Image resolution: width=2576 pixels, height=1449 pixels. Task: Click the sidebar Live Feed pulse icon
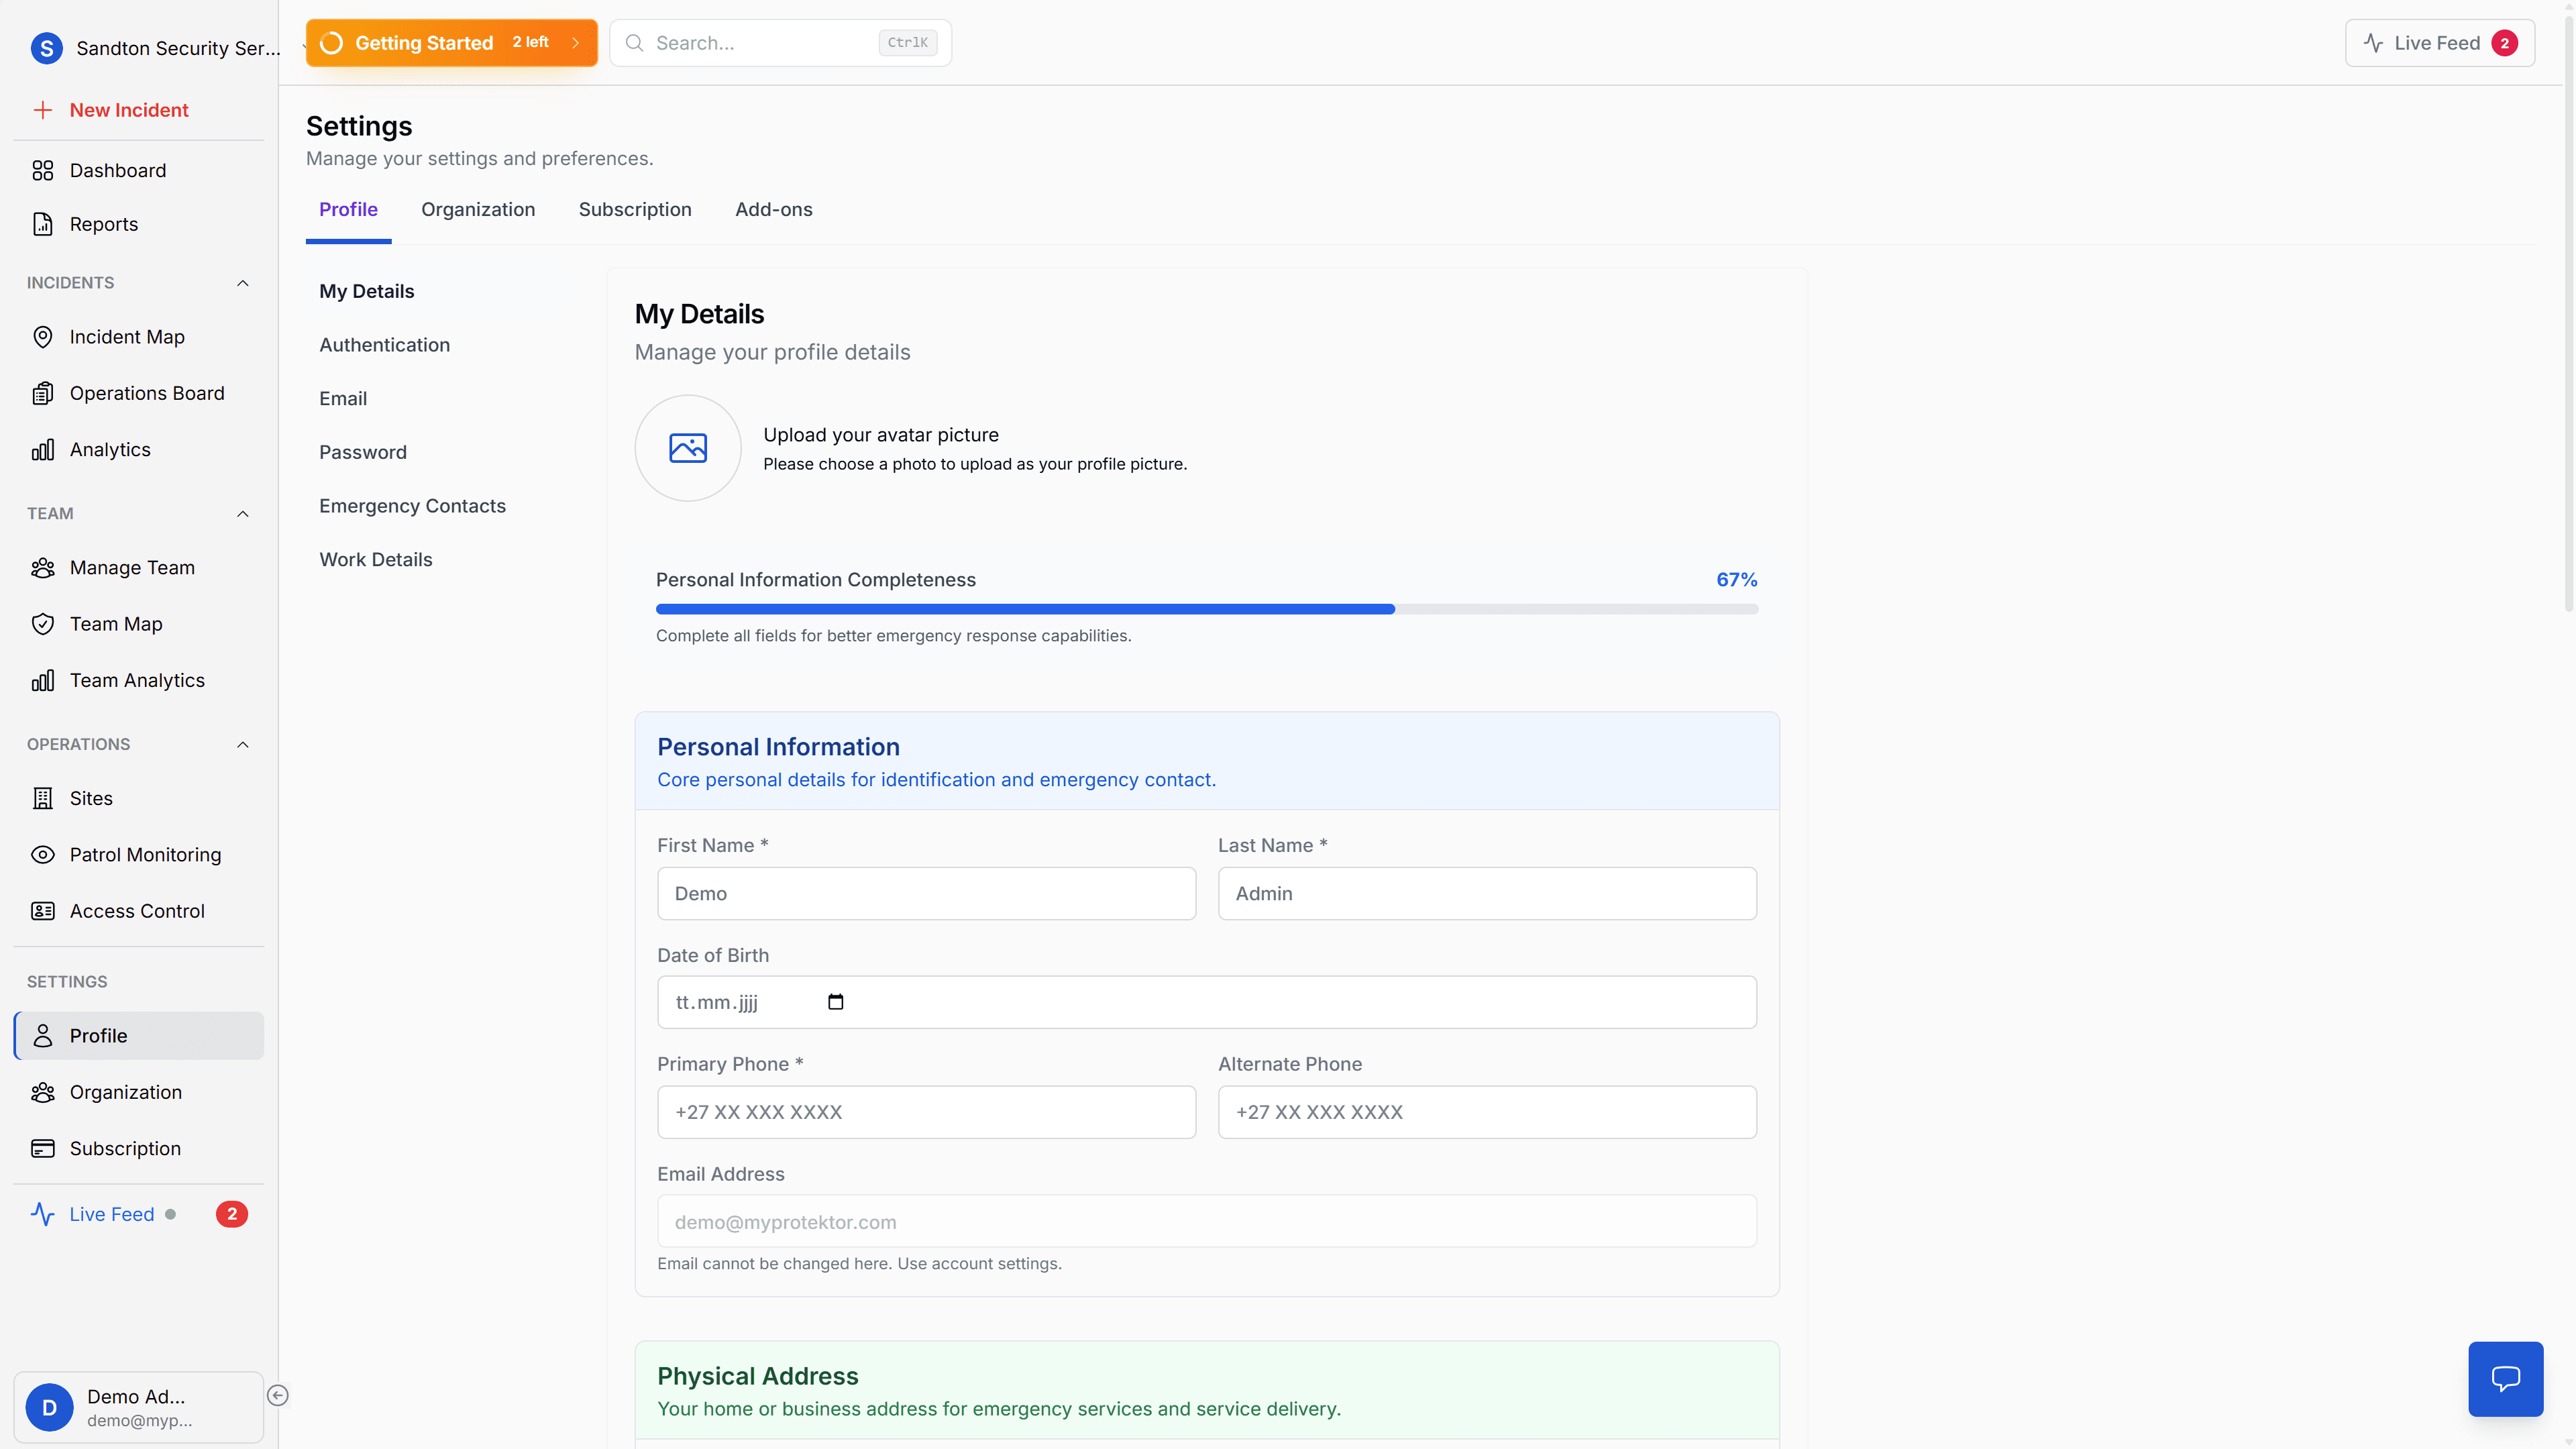coord(43,1214)
